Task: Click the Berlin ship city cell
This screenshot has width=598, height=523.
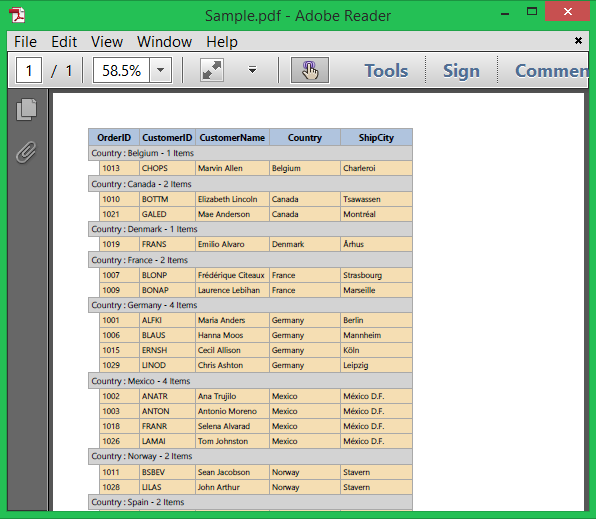Action: tap(376, 320)
